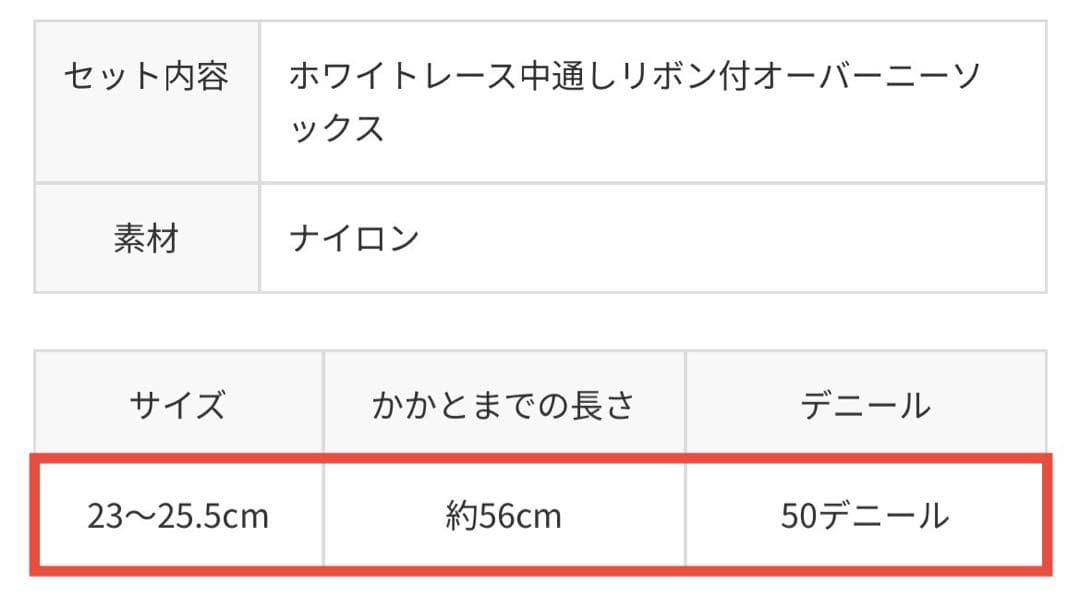The height and width of the screenshot is (599, 1080).
Task: Select the 50デニール value cell
Action: click(x=865, y=516)
